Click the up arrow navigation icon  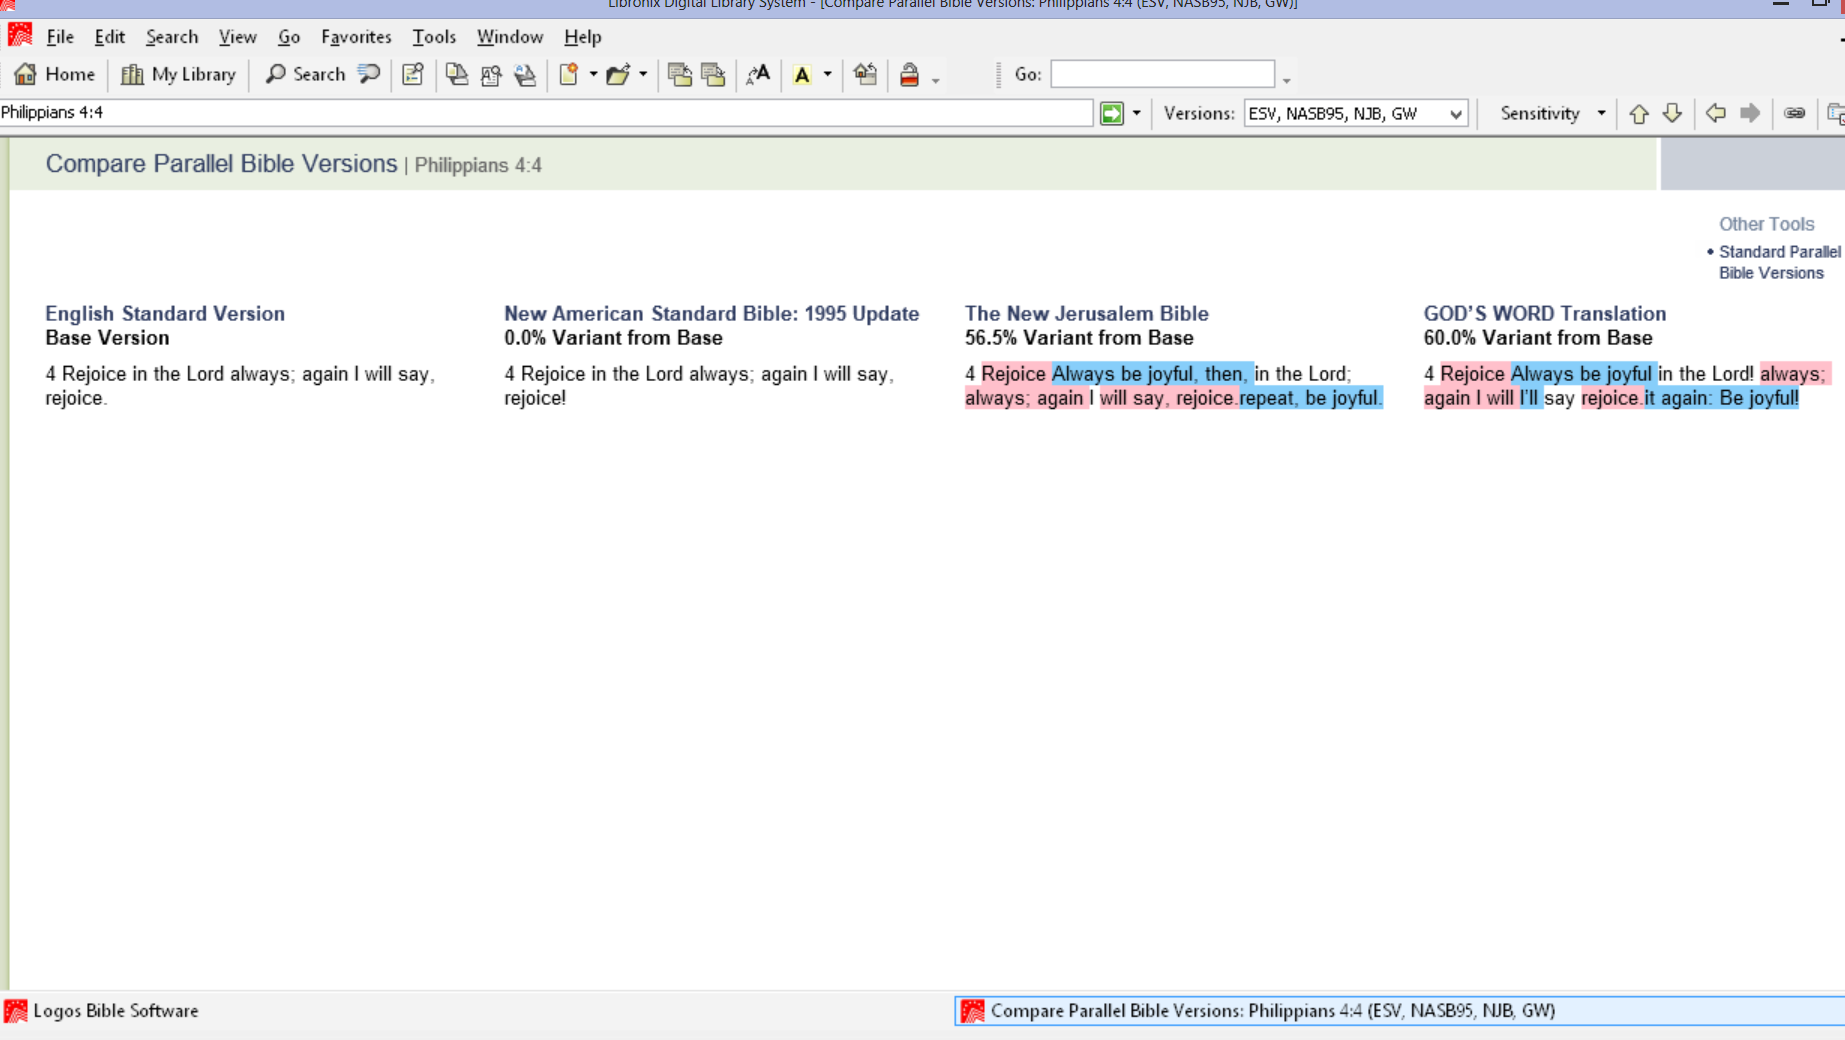1639,113
